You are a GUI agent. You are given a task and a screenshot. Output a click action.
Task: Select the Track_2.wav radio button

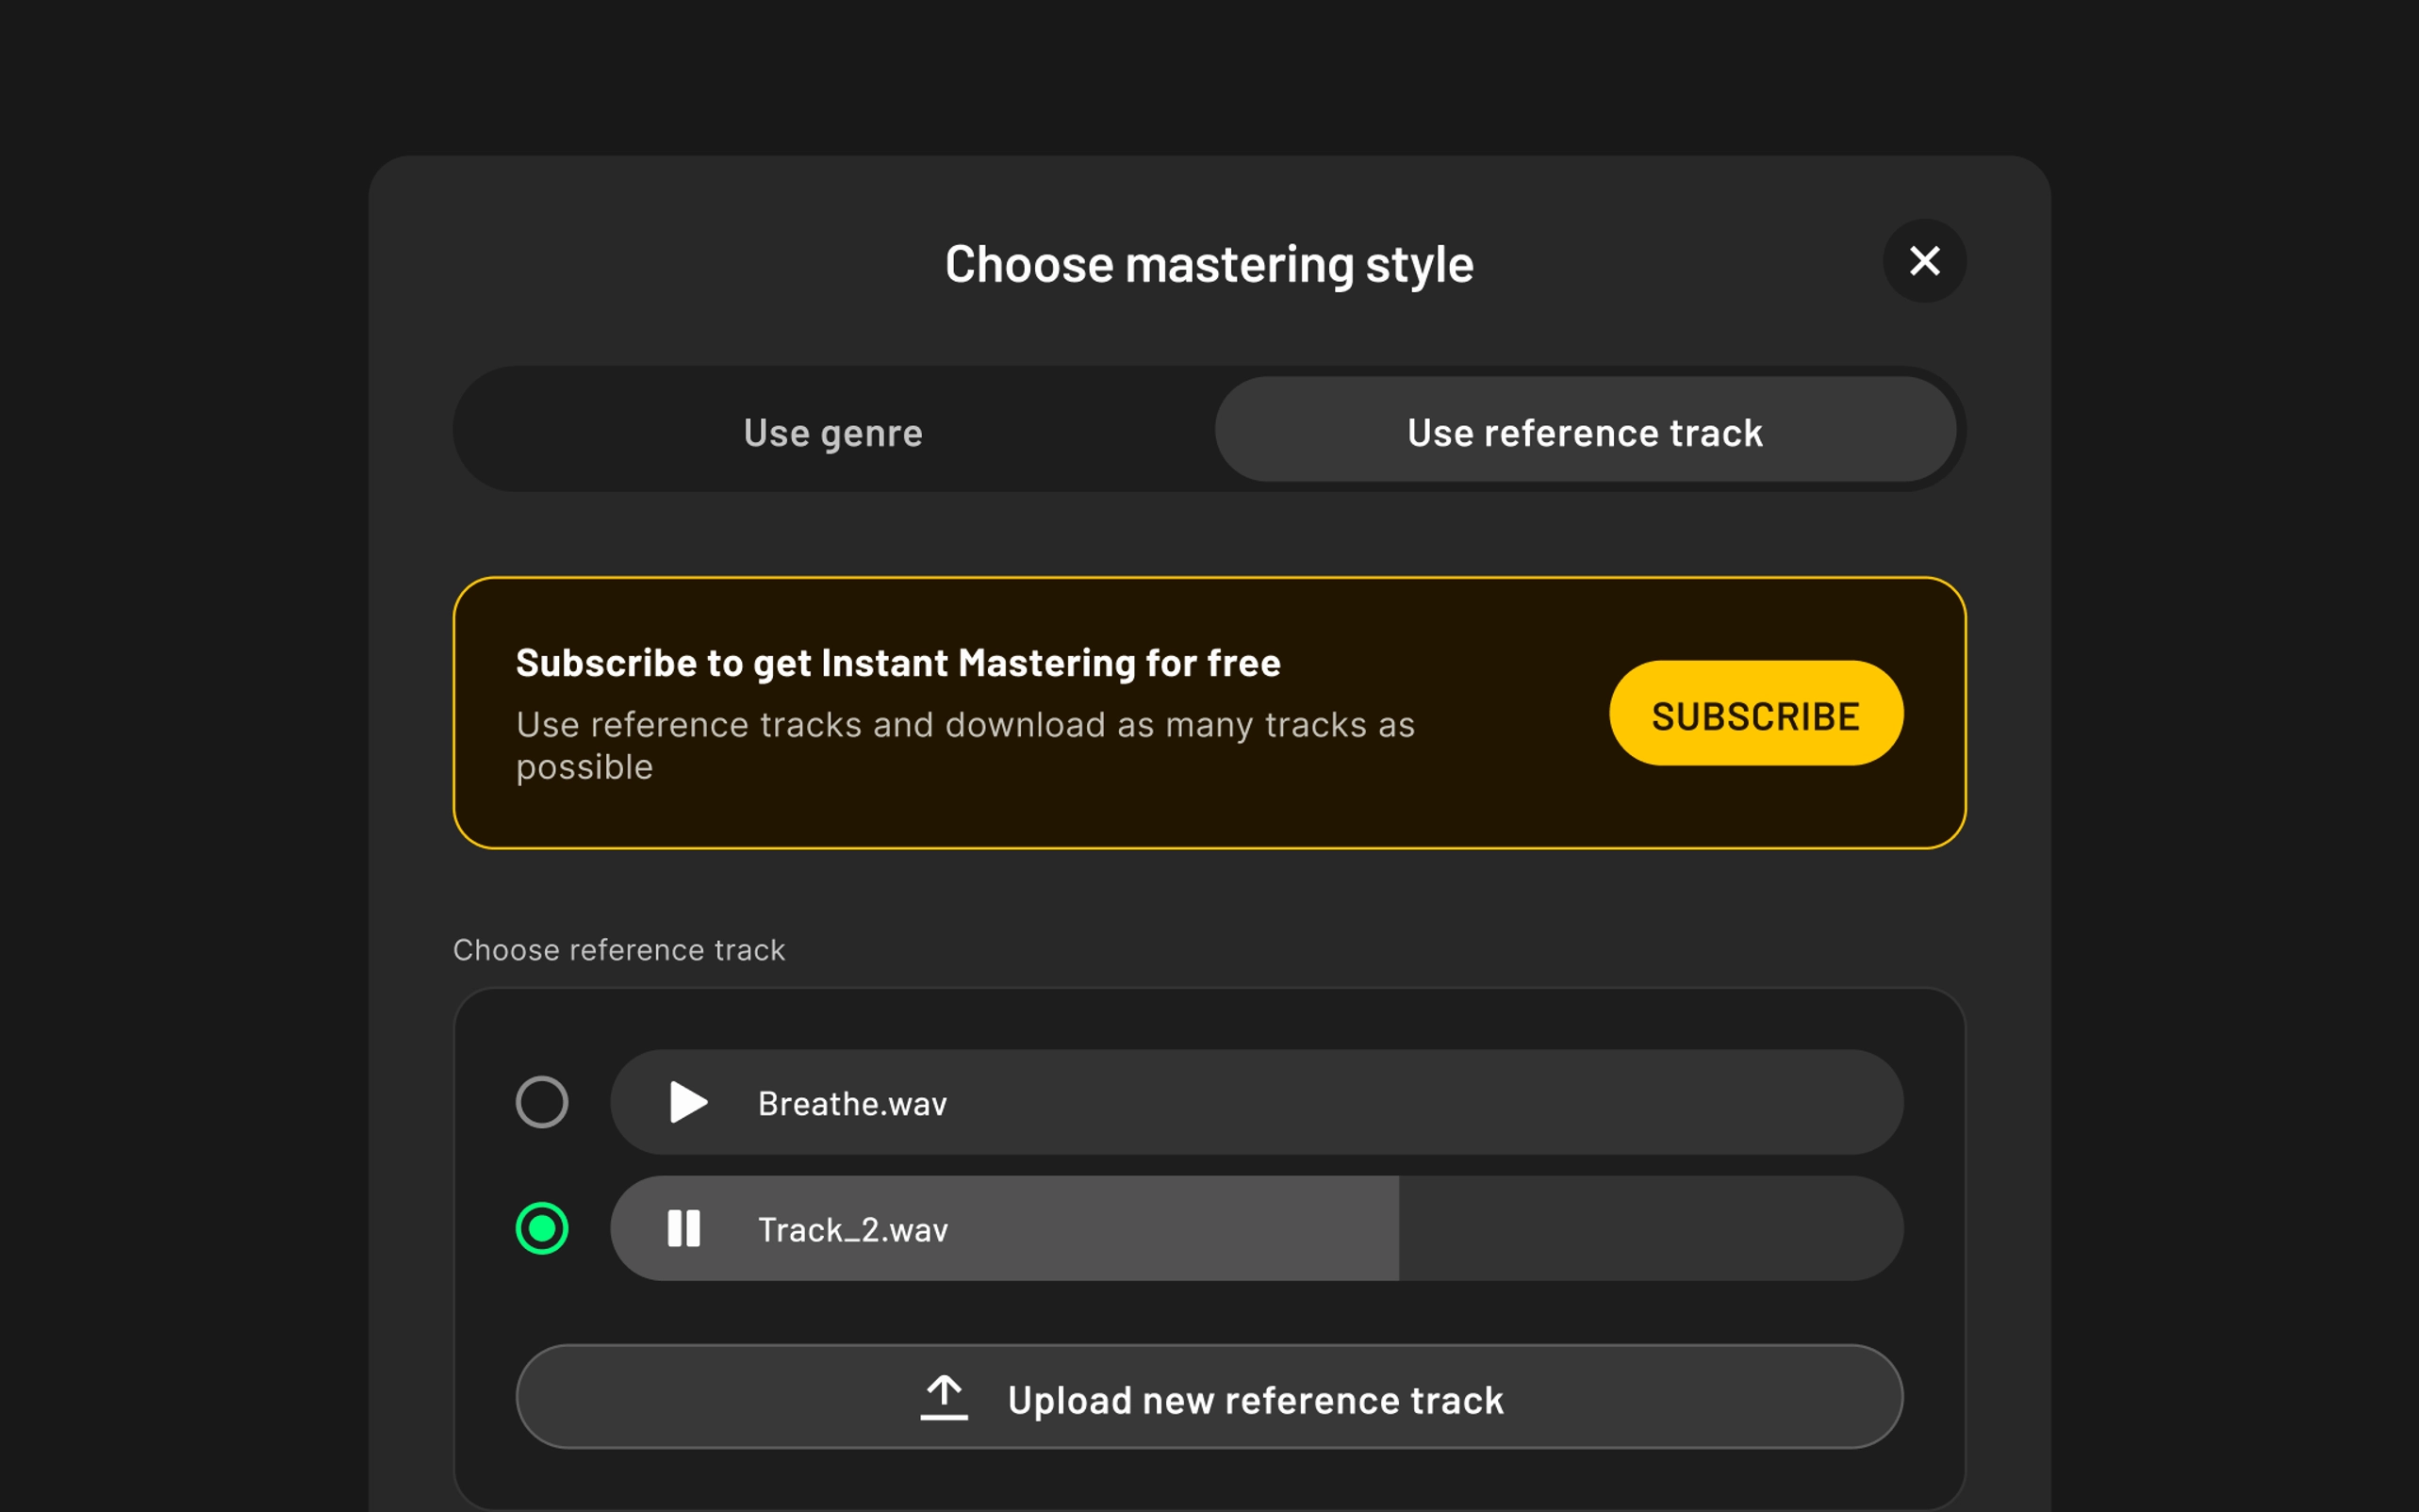pos(542,1228)
